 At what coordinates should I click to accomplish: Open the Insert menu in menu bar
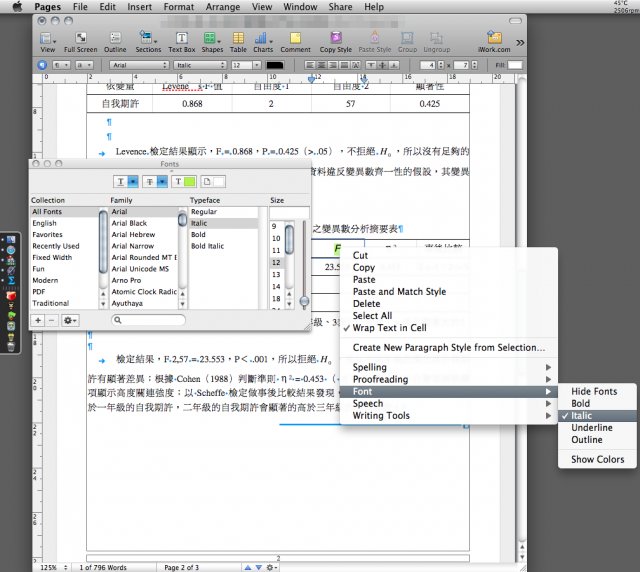click(x=140, y=7)
